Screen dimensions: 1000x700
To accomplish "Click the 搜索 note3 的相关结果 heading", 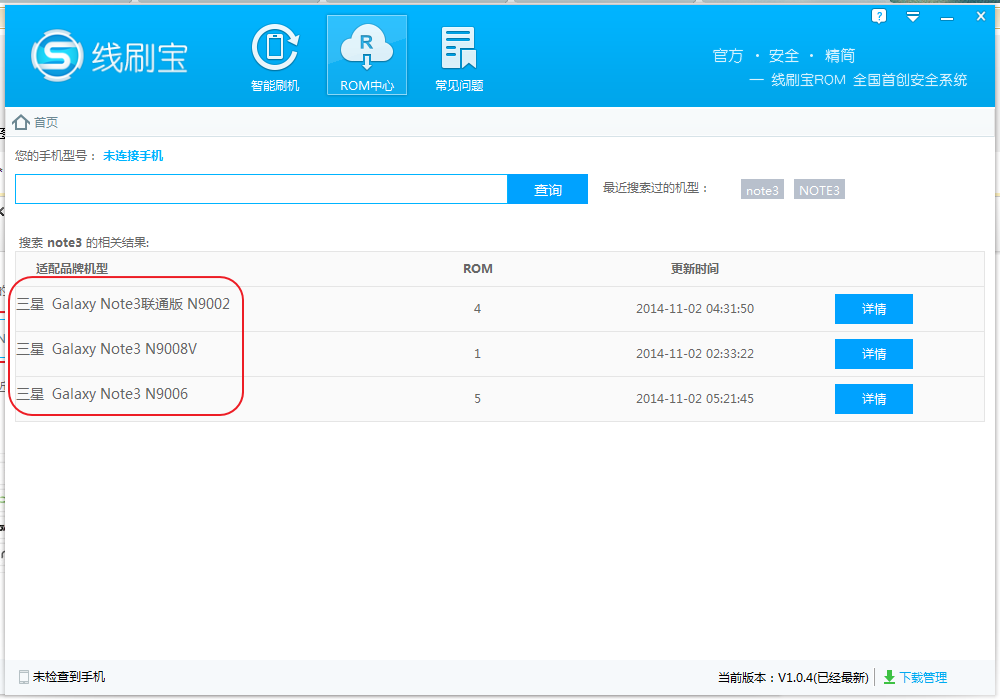I will pos(84,243).
